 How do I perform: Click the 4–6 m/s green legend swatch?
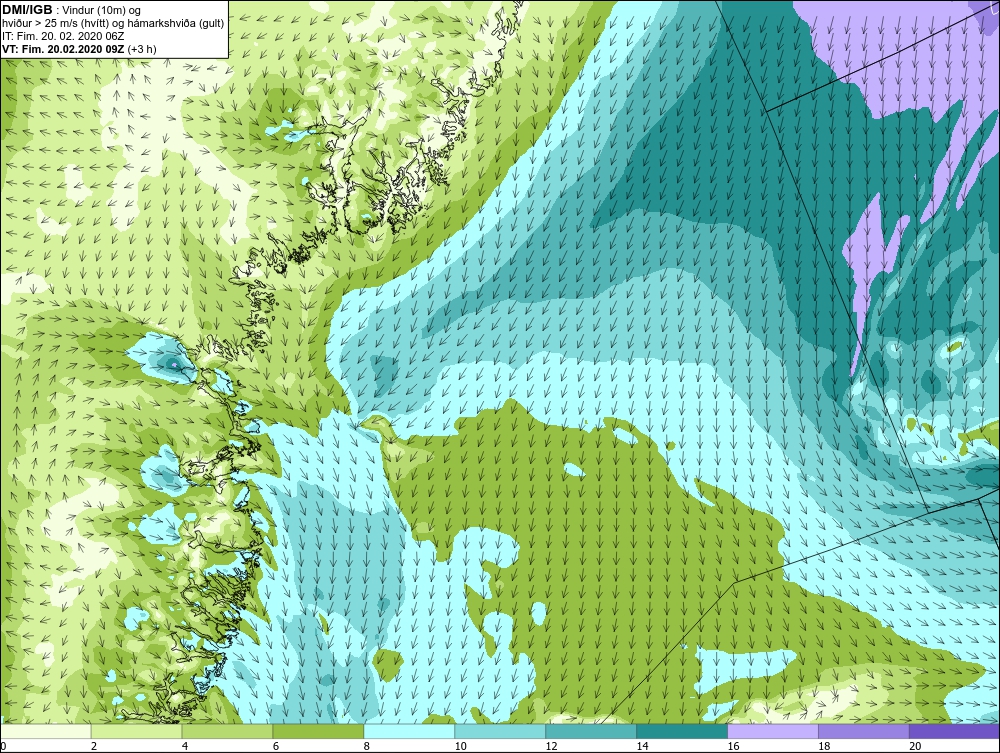[227, 731]
